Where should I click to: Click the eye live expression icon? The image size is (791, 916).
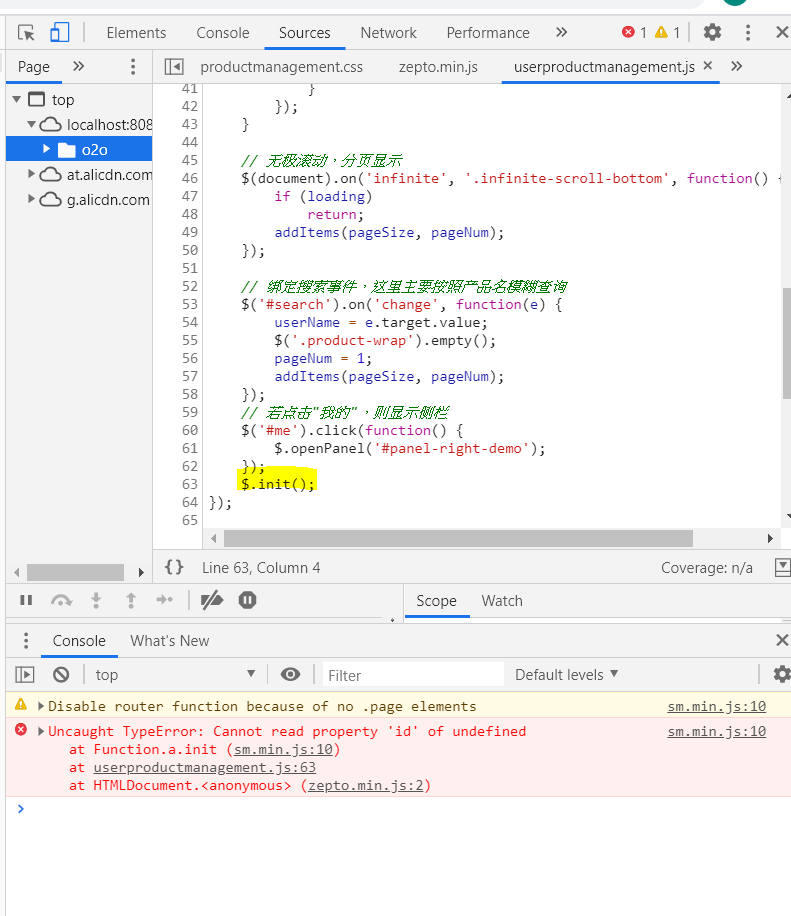(x=290, y=674)
